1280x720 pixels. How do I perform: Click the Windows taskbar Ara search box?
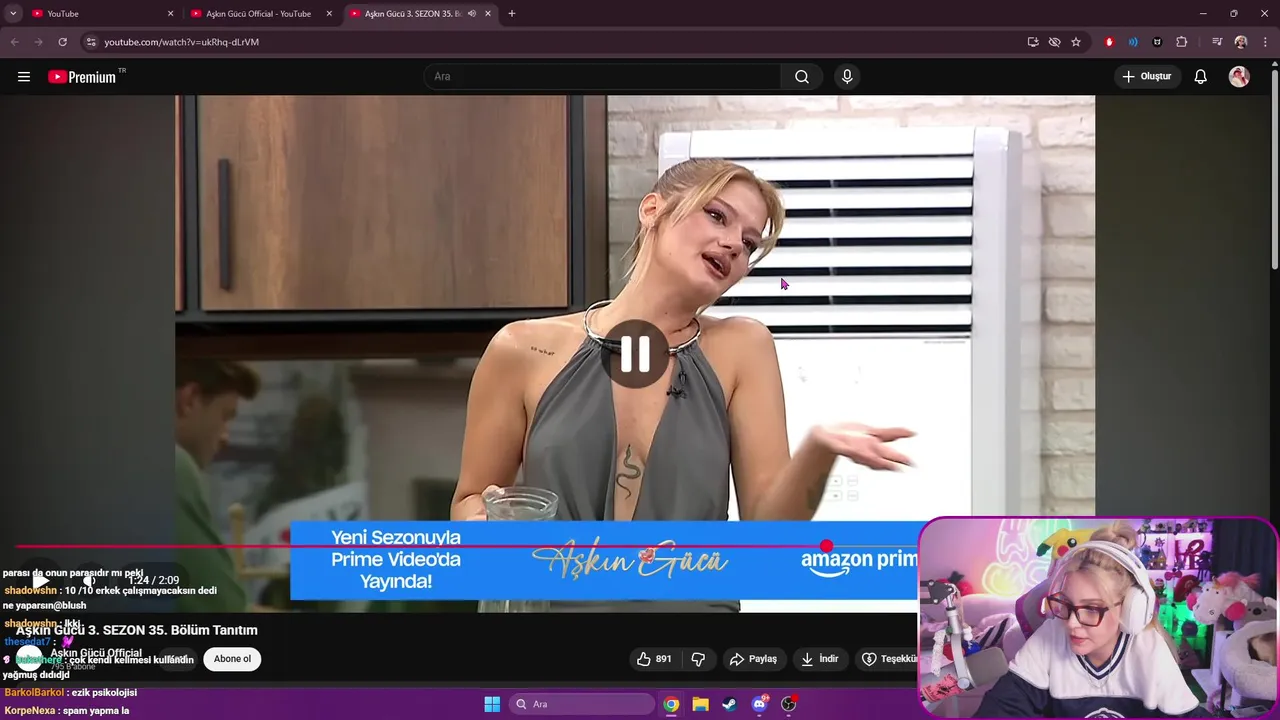(x=582, y=704)
